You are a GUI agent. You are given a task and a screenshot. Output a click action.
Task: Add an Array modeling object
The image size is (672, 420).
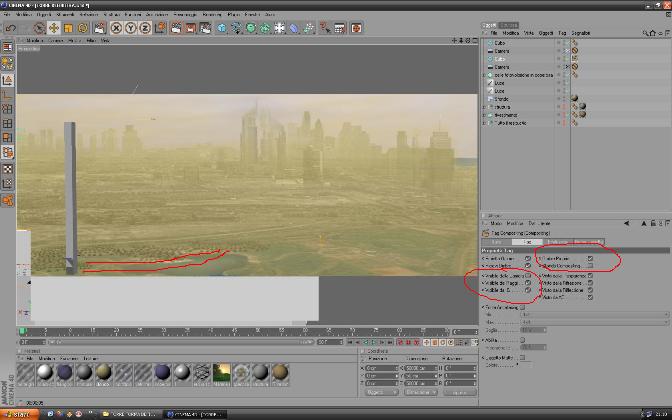coord(265,28)
